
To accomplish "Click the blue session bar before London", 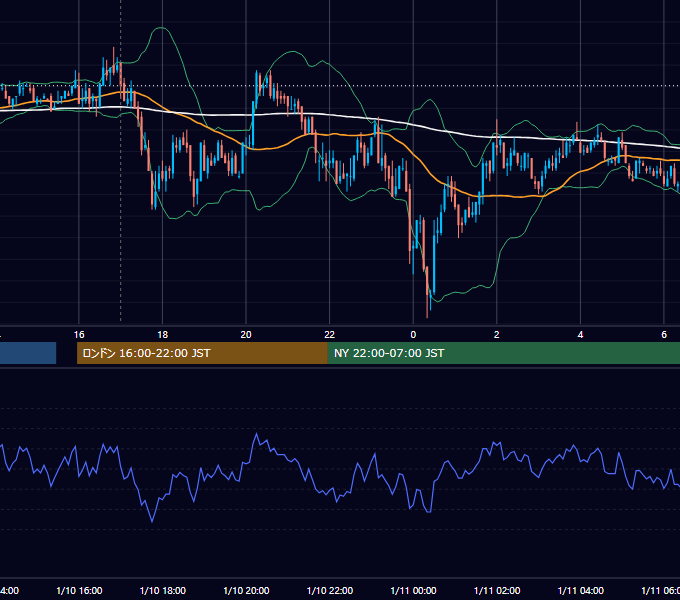I will tap(28, 353).
